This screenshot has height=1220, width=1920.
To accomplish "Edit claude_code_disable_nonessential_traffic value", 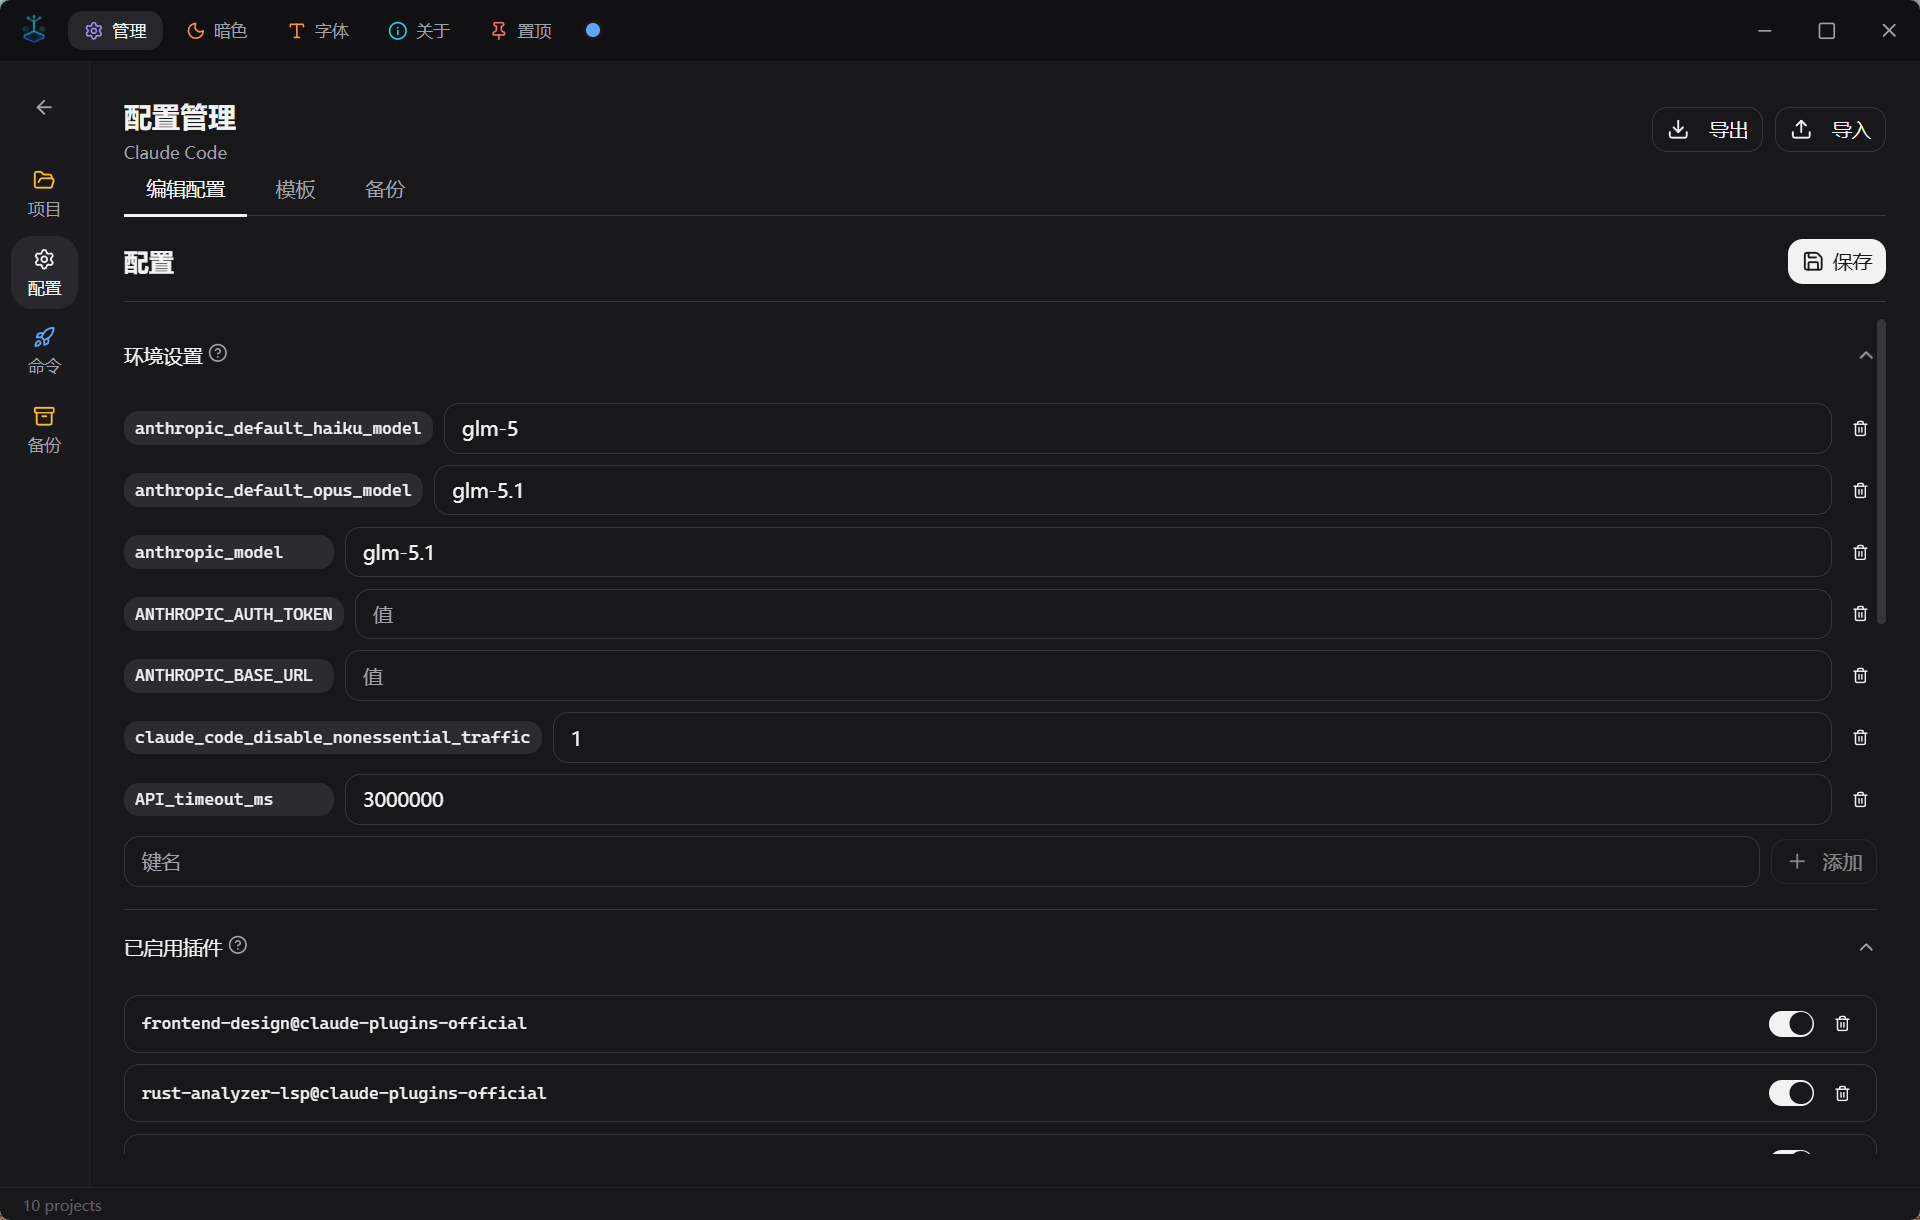I will (x=1192, y=738).
